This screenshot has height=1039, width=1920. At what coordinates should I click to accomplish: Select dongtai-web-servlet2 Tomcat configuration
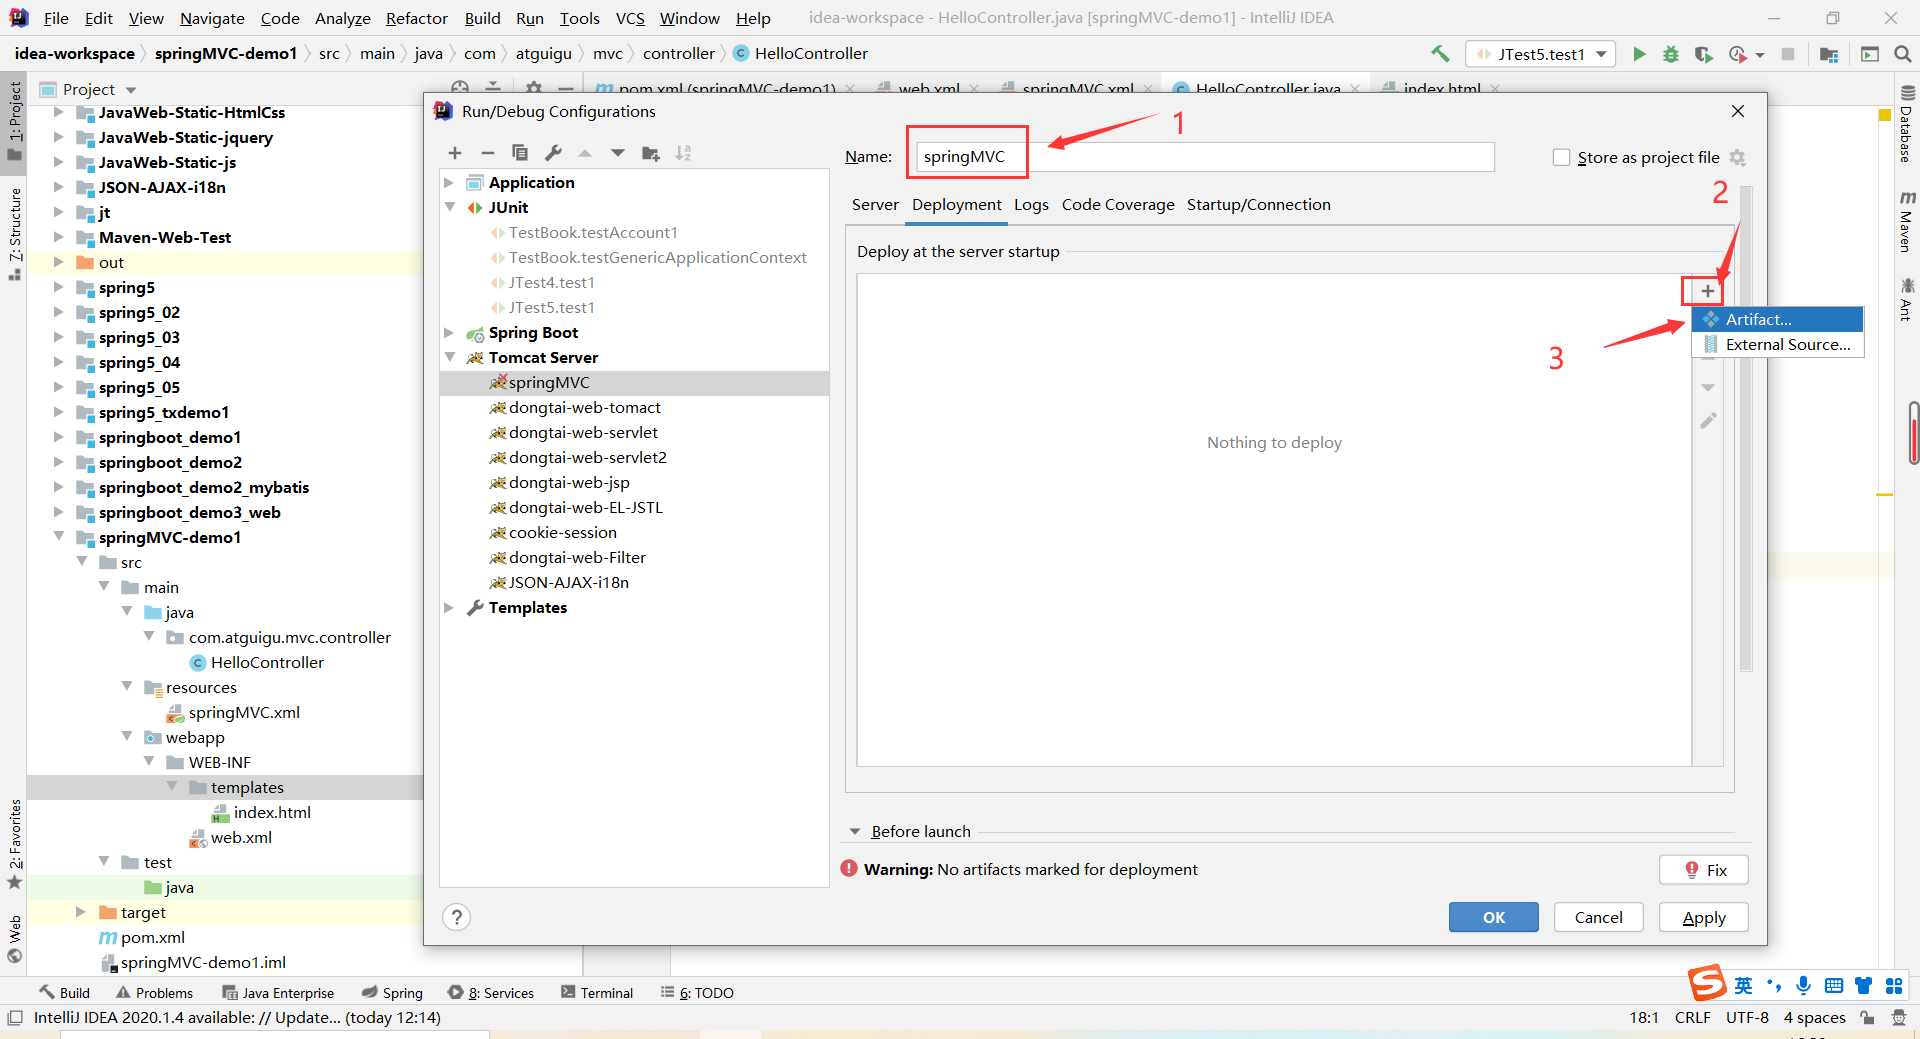click(588, 458)
